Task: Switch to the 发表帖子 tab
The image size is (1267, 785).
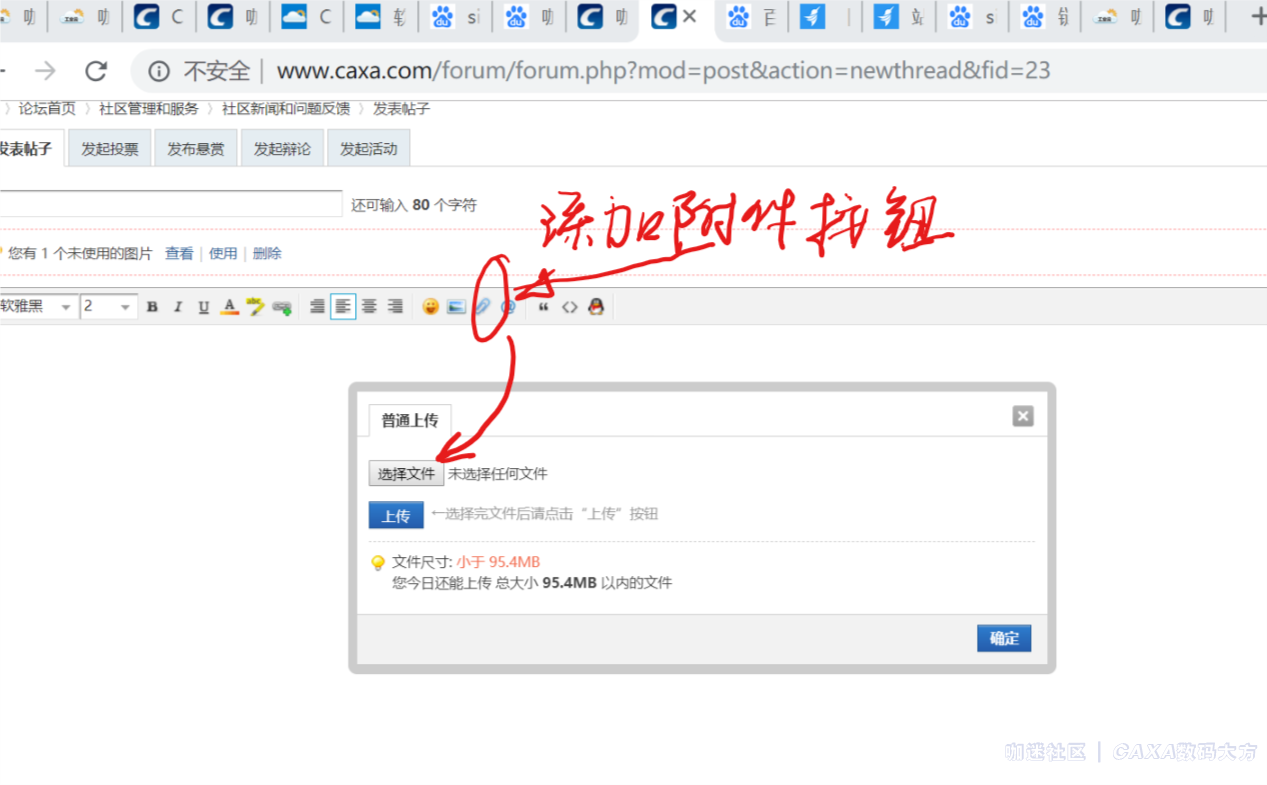Action: coord(28,149)
